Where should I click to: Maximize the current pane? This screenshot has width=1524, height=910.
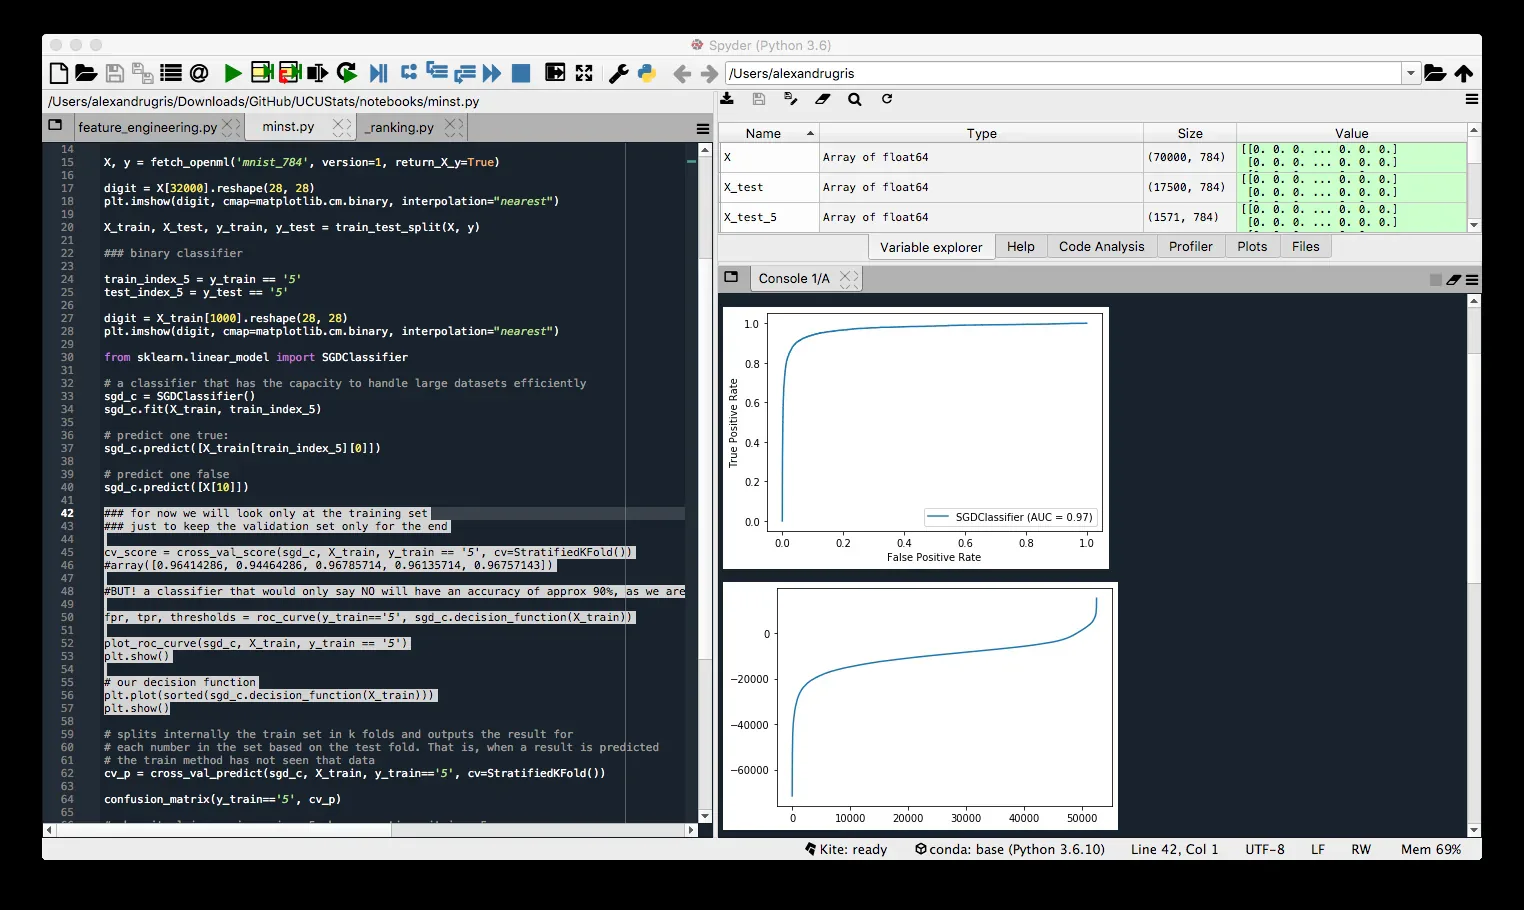point(555,72)
